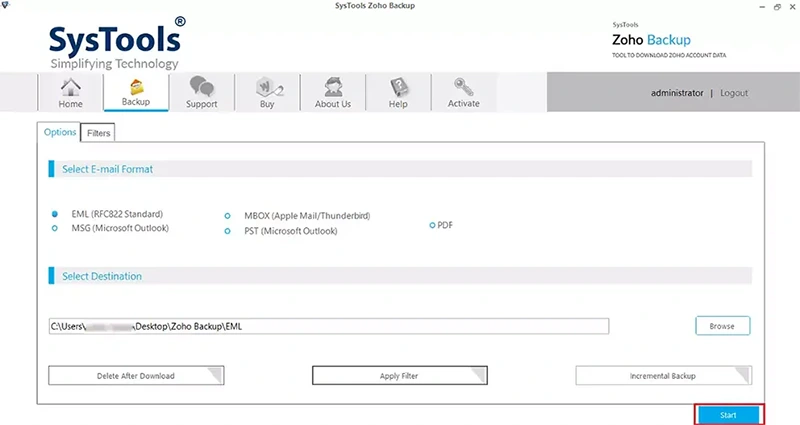Choose PST (Microsoft Outlook) format
The height and width of the screenshot is (425, 800).
point(228,231)
